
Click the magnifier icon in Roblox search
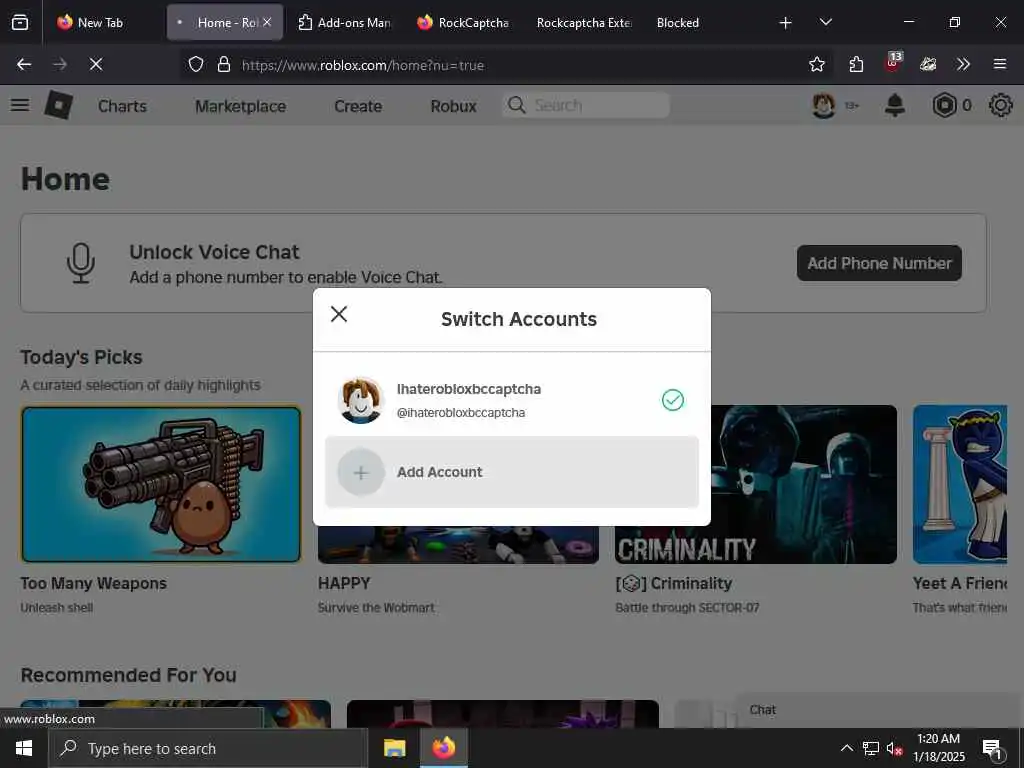pos(517,104)
